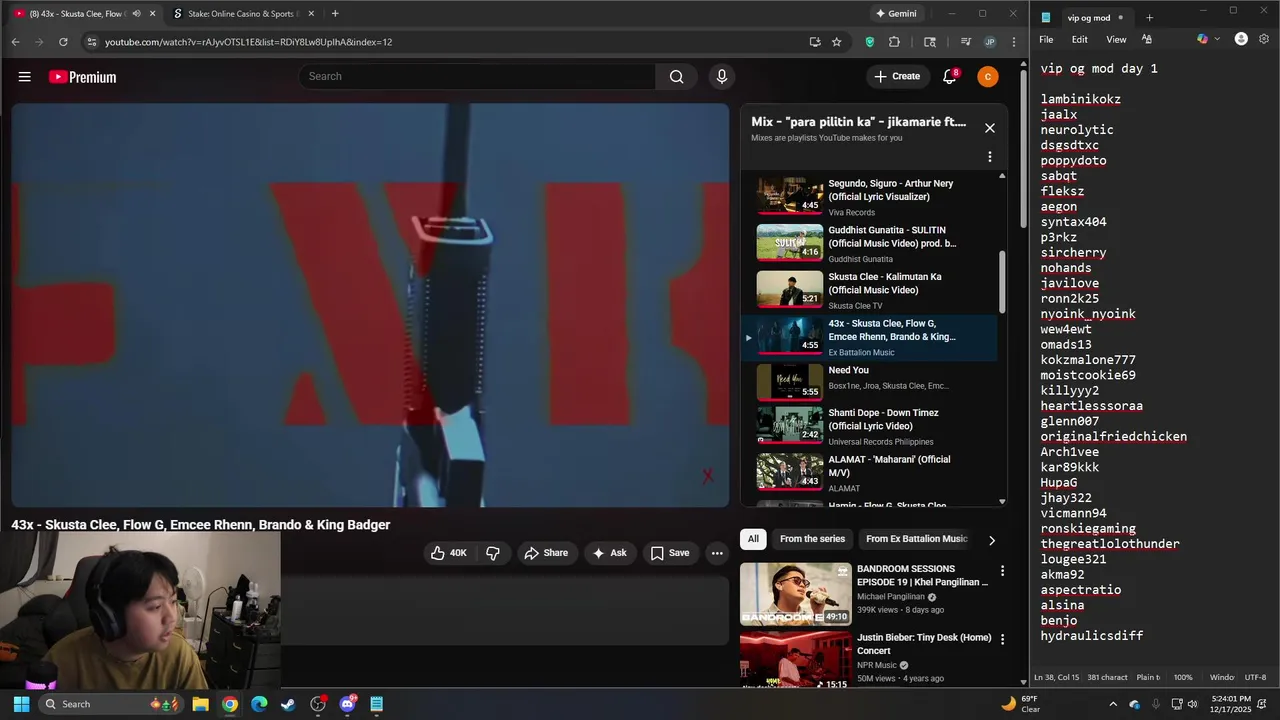
Task: Open the taskbar clock showing 5:24:01 PM
Action: [x=1230, y=704]
